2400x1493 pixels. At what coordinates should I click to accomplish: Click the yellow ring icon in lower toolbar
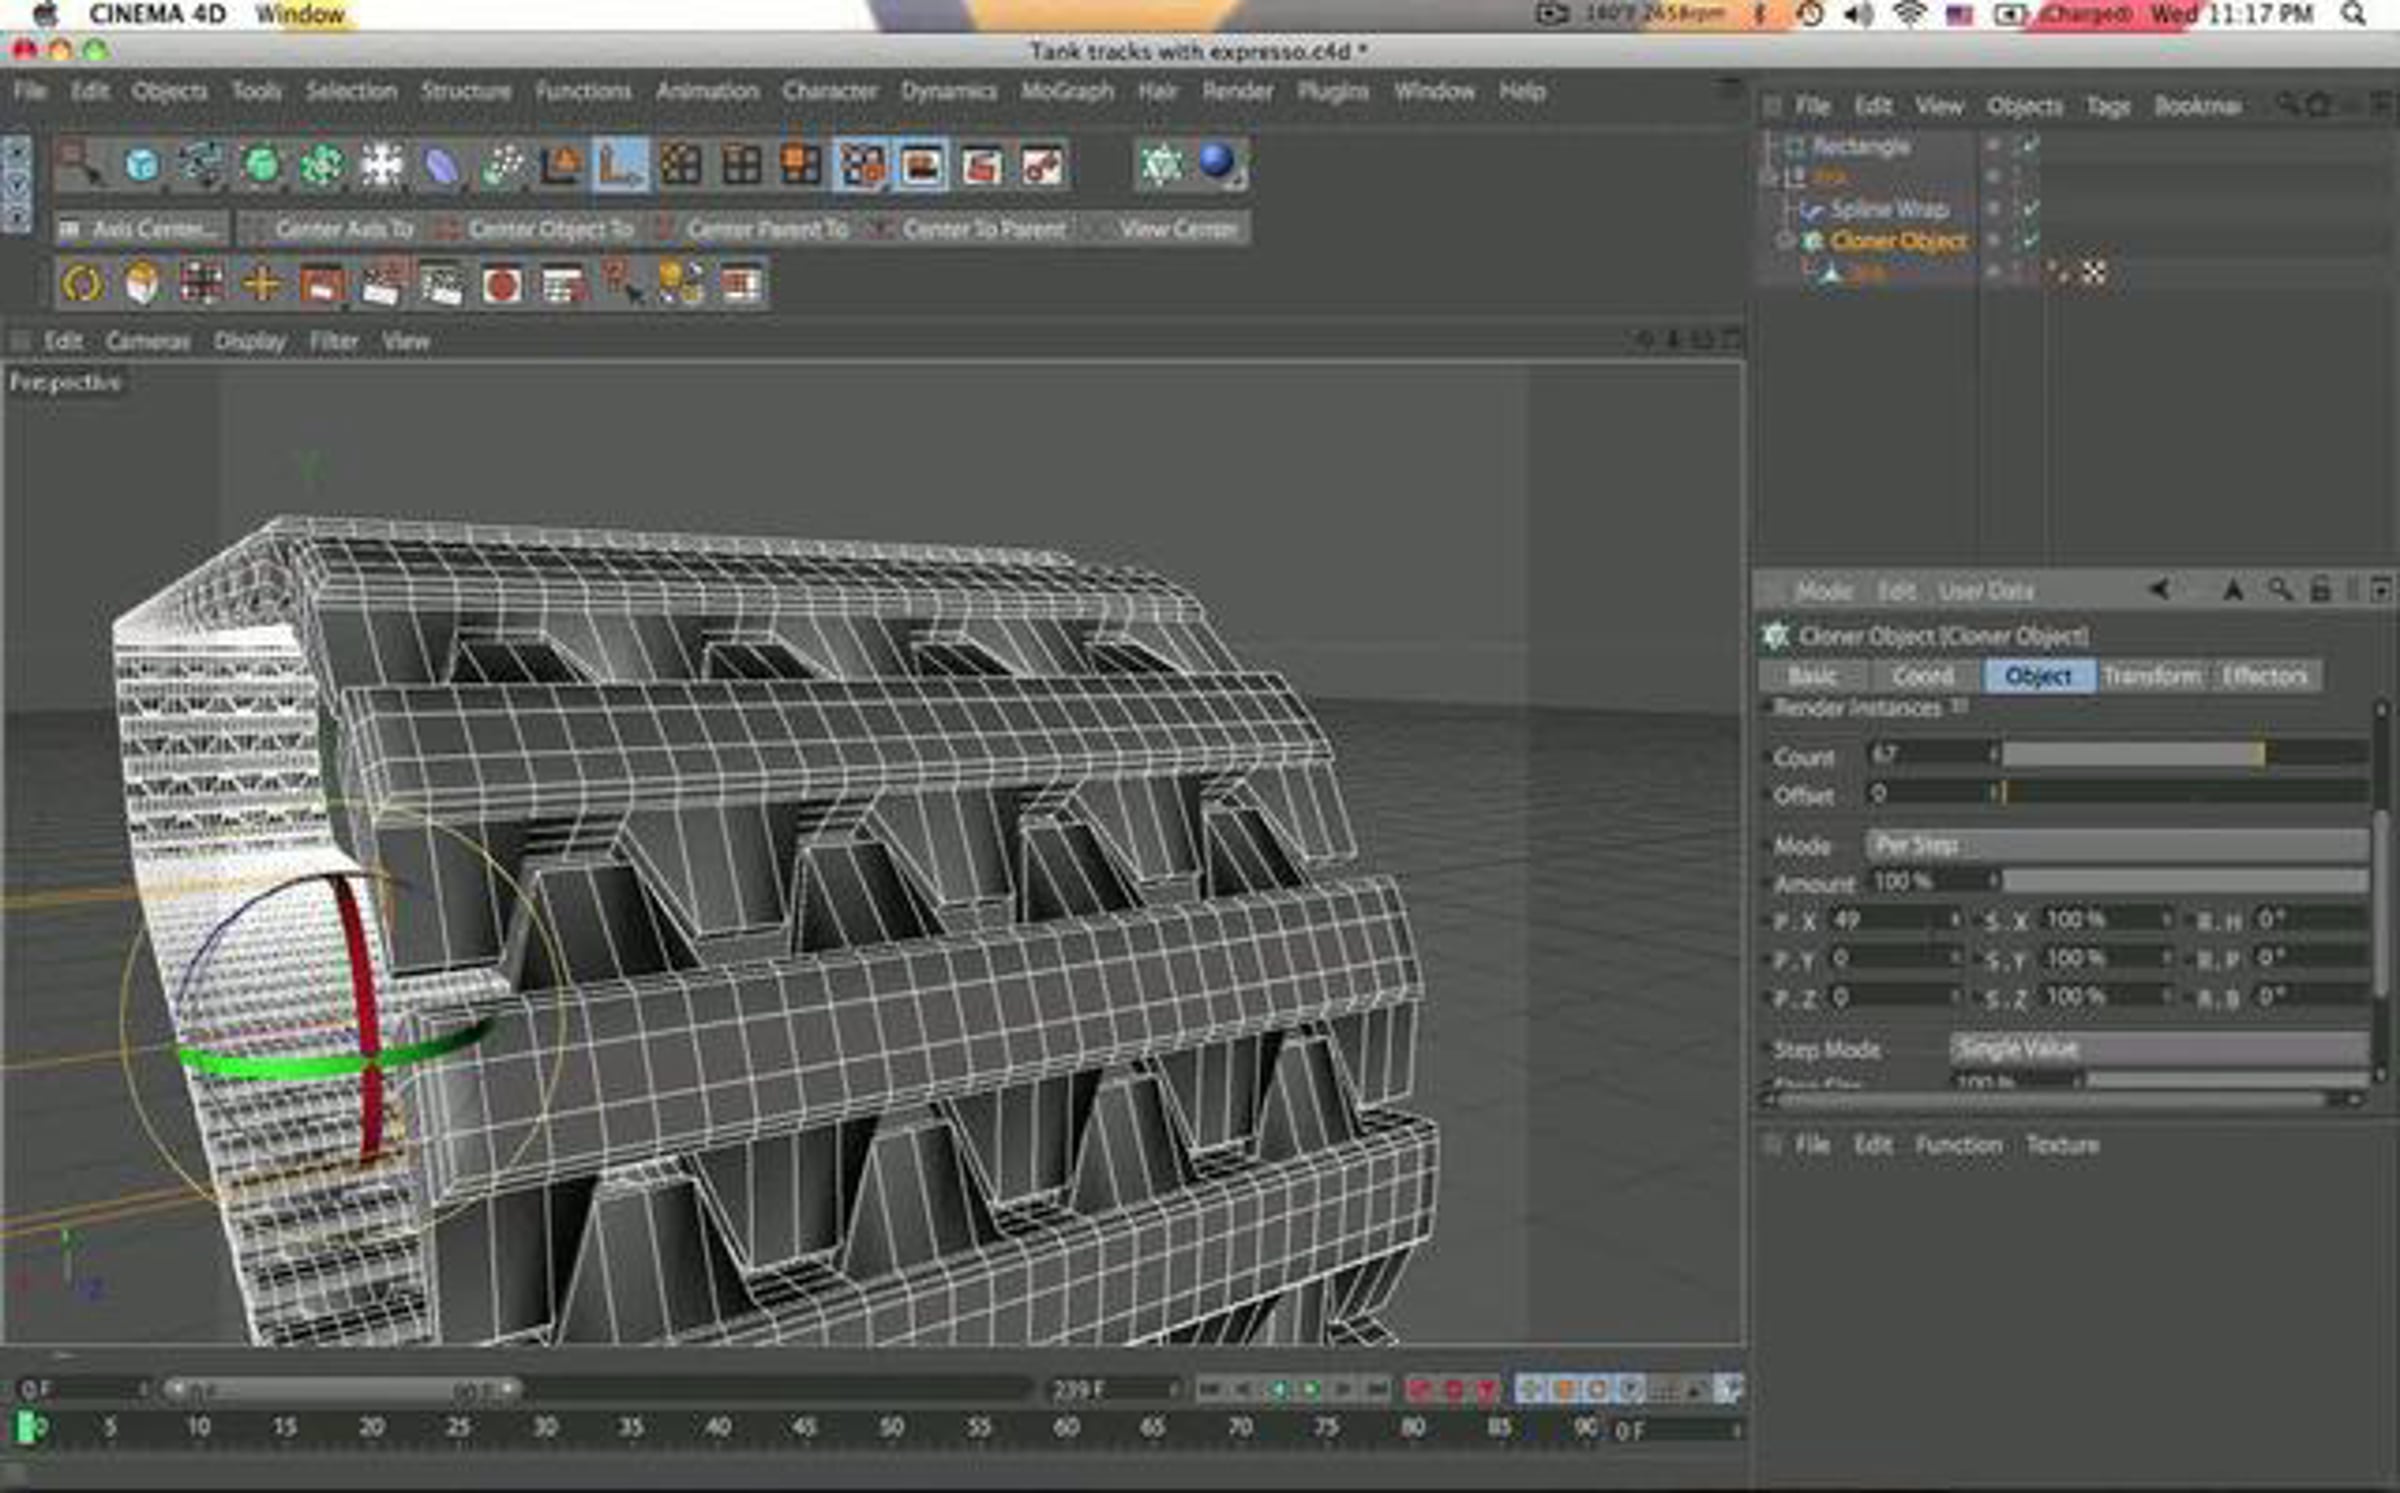pyautogui.click(x=82, y=284)
